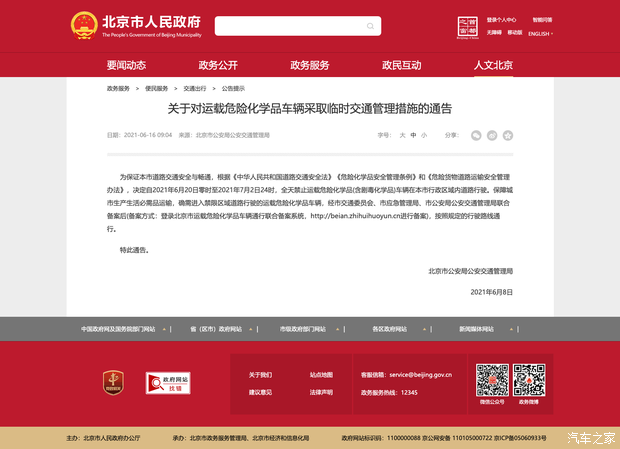Click the date 2021年6月8日
Screen dimensions: 620x449
pos(491,292)
